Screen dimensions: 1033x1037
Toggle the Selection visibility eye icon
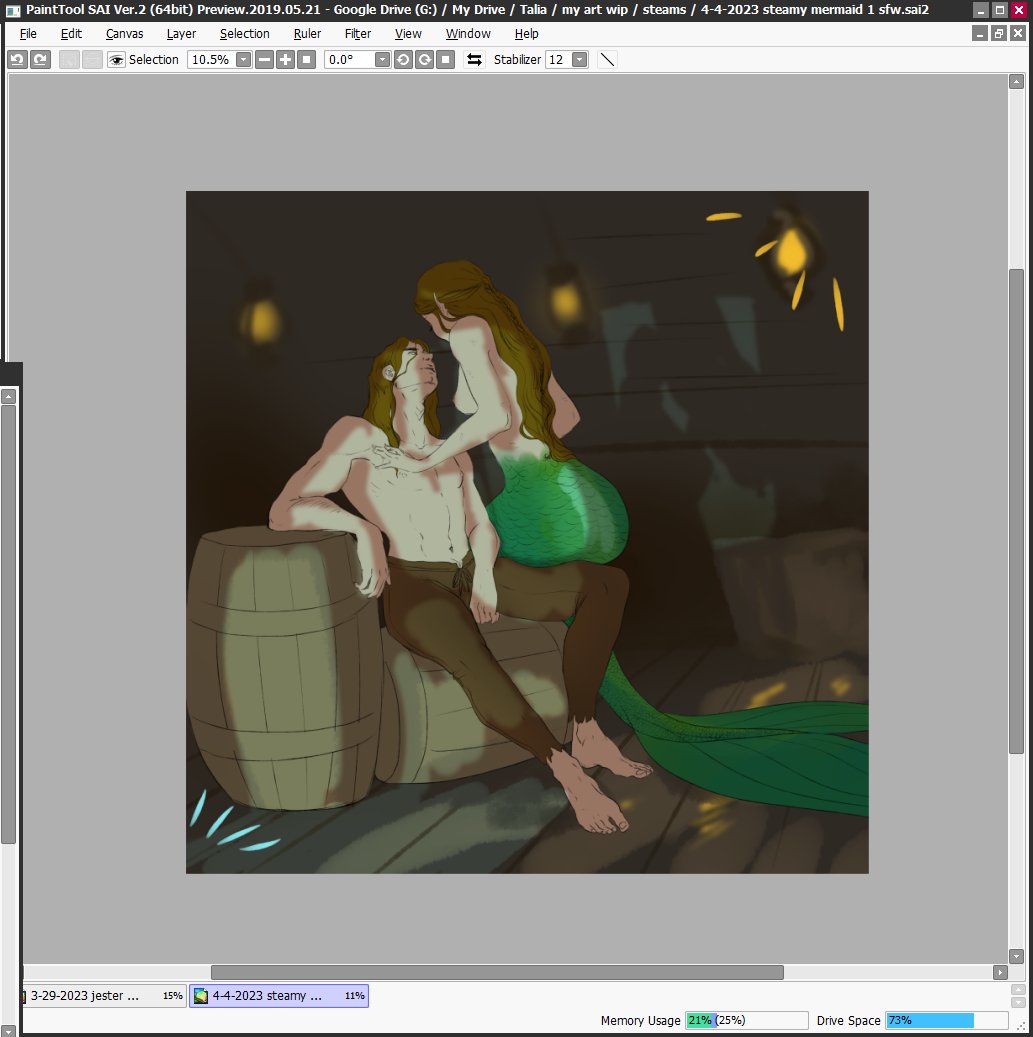(116, 60)
